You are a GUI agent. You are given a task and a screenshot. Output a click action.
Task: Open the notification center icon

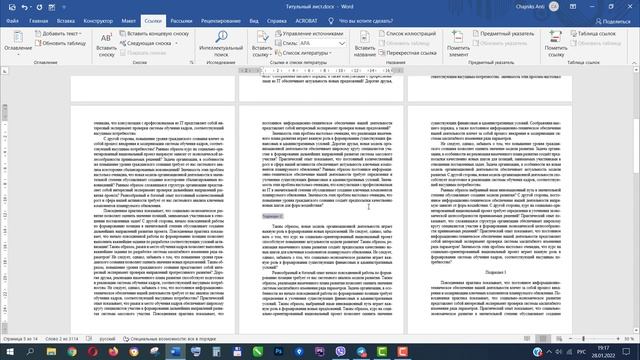pyautogui.click(x=626, y=351)
